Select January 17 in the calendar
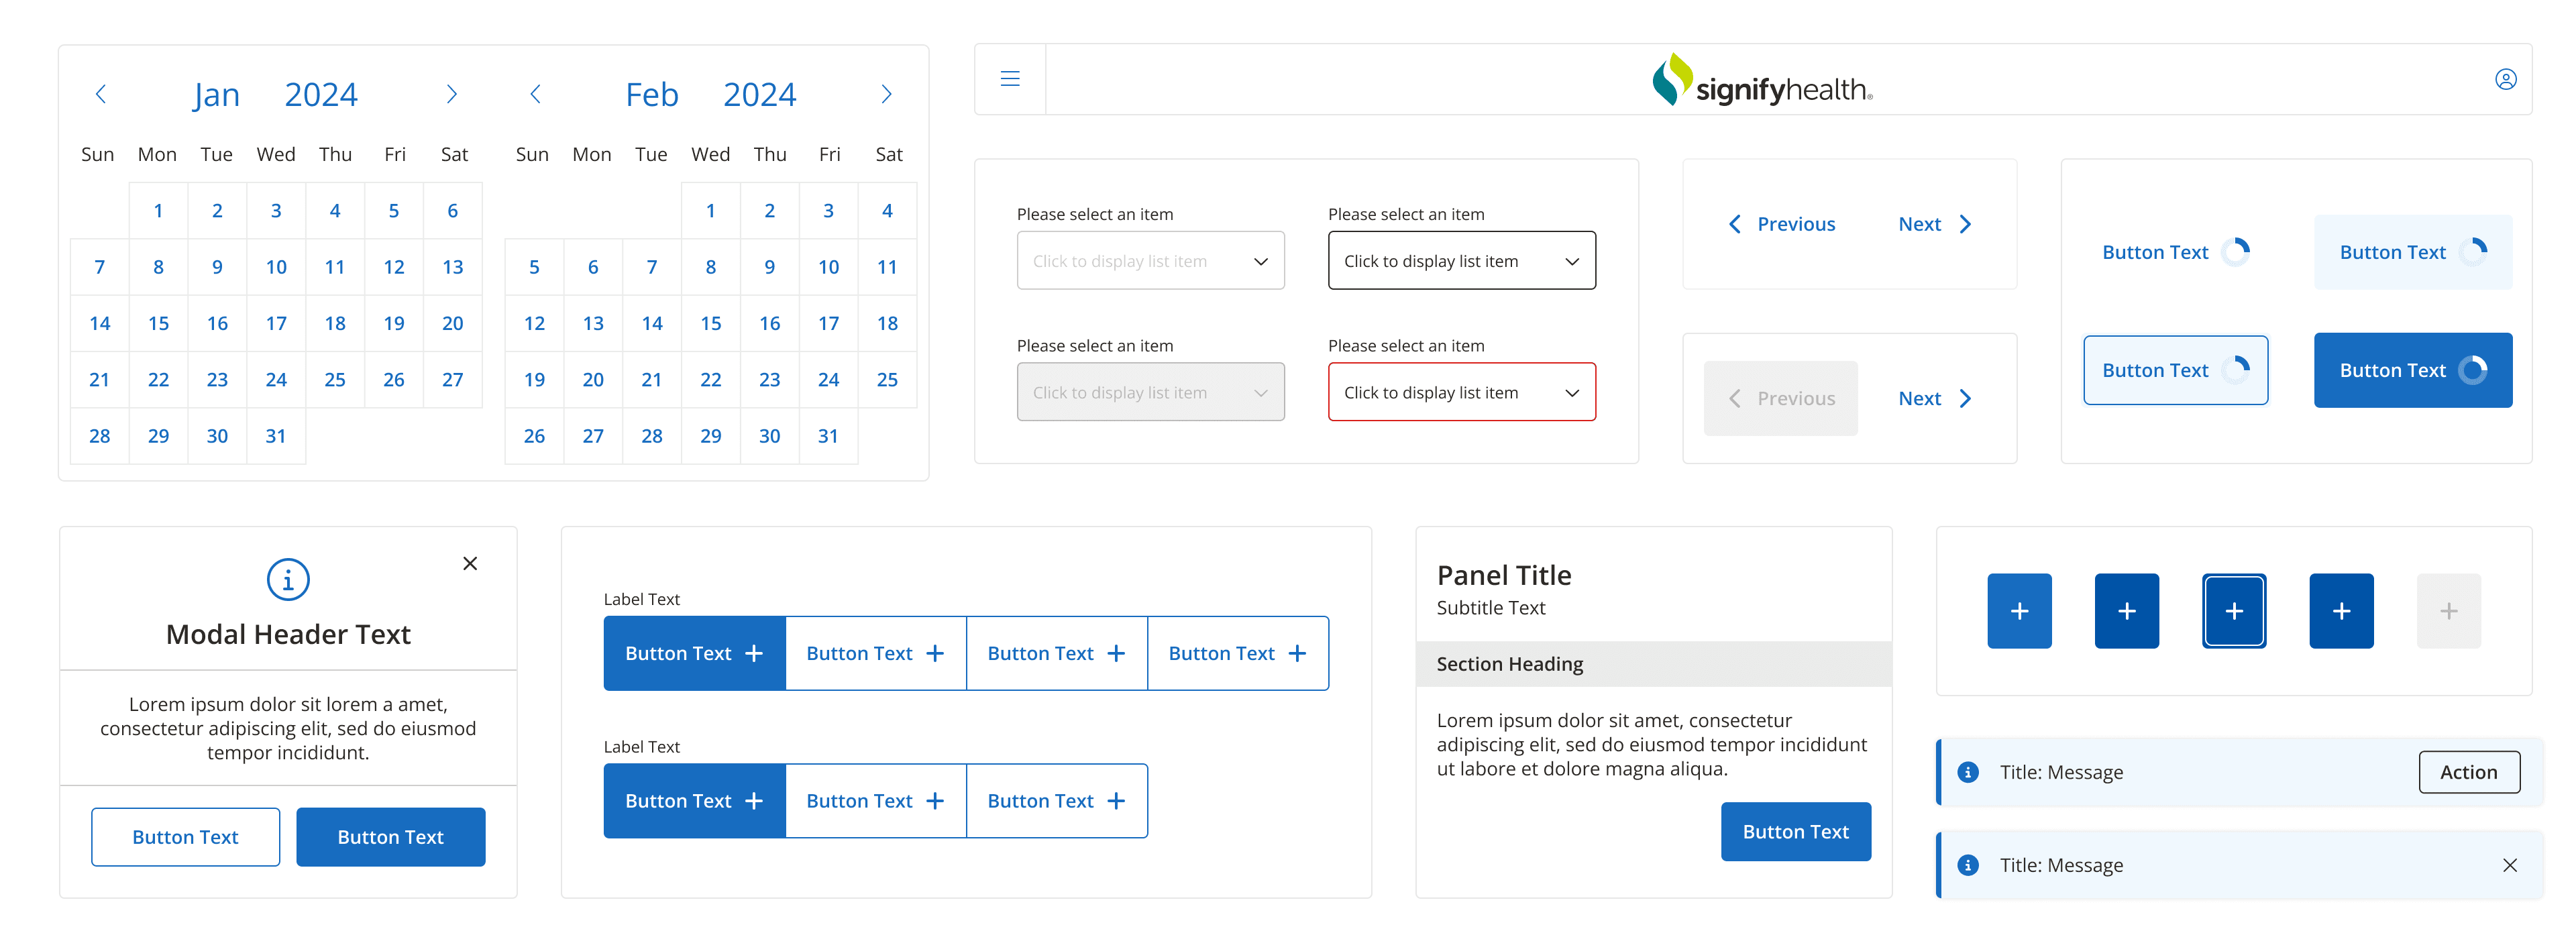Screen dimensions: 2576x931 pos(276,324)
